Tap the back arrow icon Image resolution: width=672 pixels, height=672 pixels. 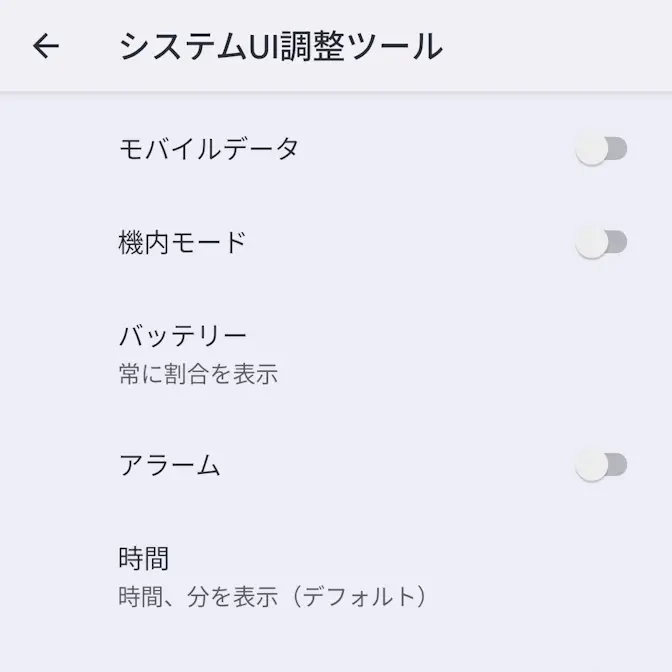46,46
